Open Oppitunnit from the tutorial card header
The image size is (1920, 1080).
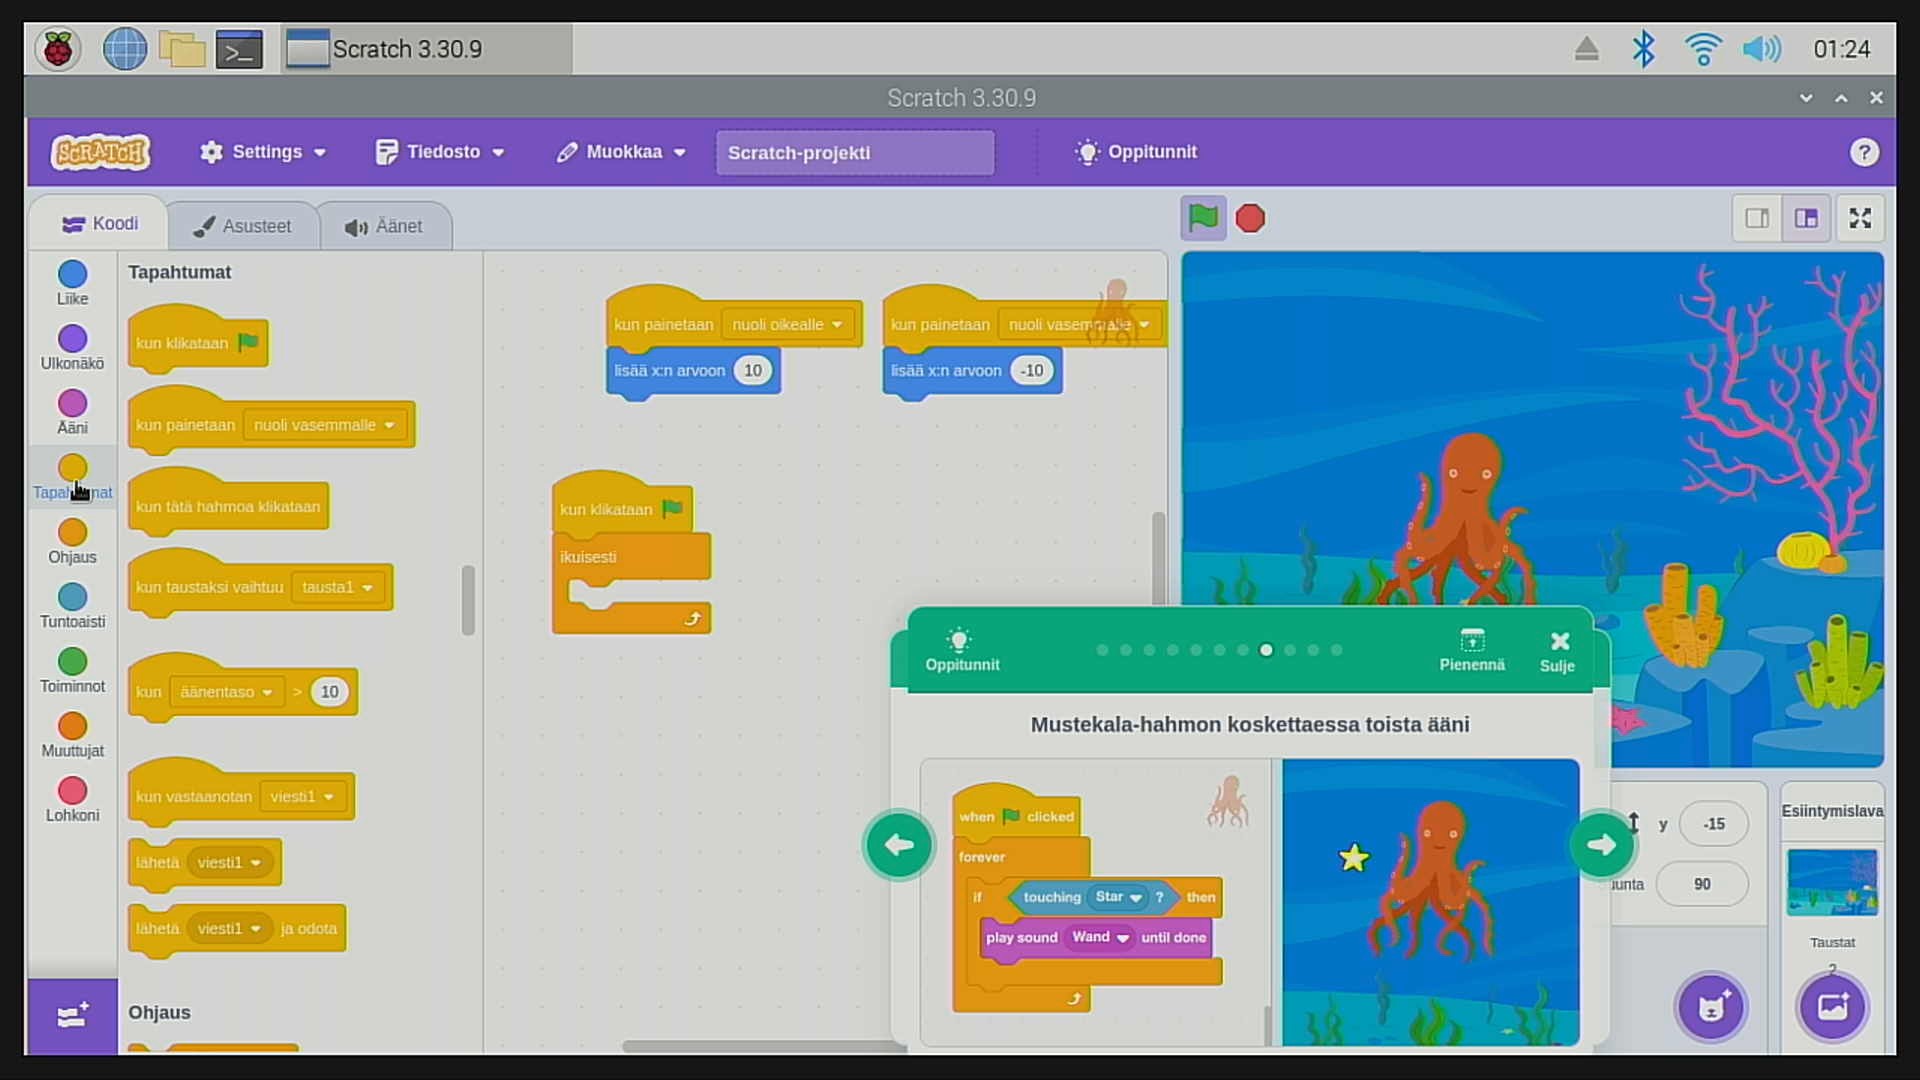click(961, 650)
